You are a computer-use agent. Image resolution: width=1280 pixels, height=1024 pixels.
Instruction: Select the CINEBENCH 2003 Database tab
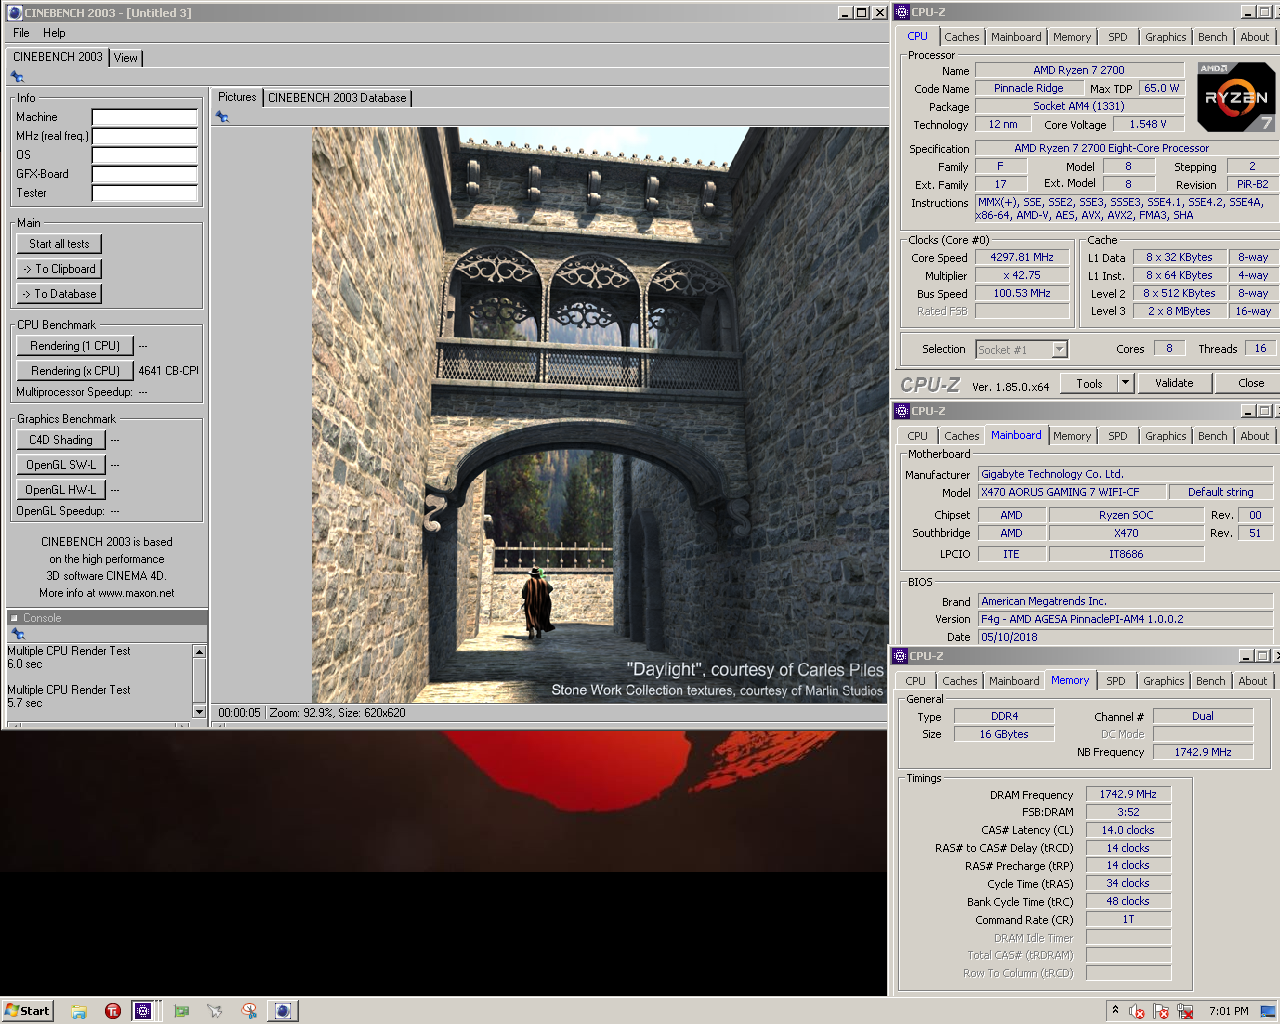337,98
